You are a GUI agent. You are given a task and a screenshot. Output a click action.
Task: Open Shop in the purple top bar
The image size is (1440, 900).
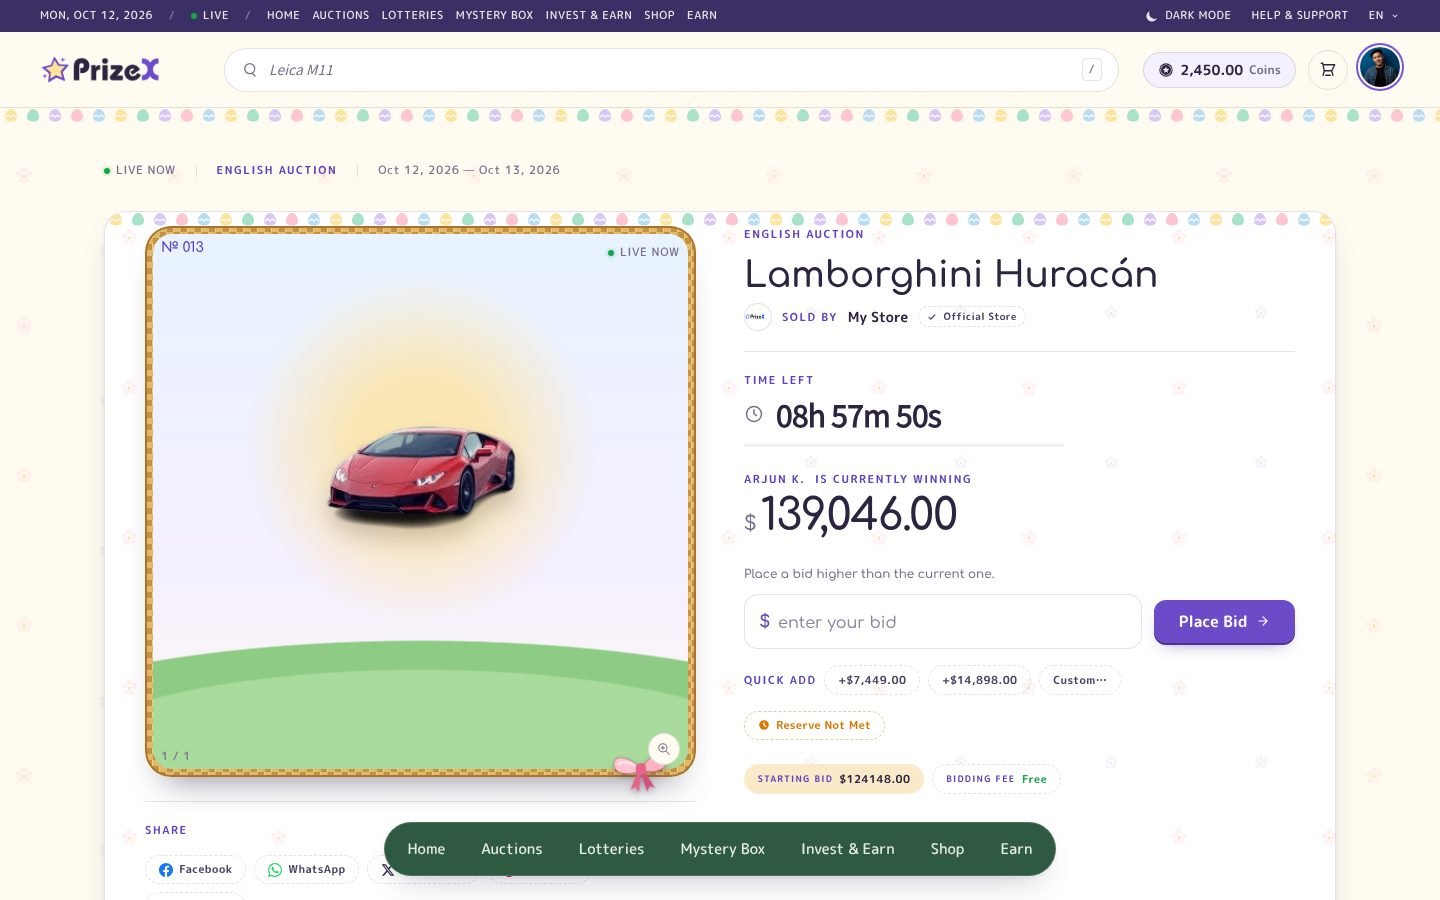(x=659, y=16)
